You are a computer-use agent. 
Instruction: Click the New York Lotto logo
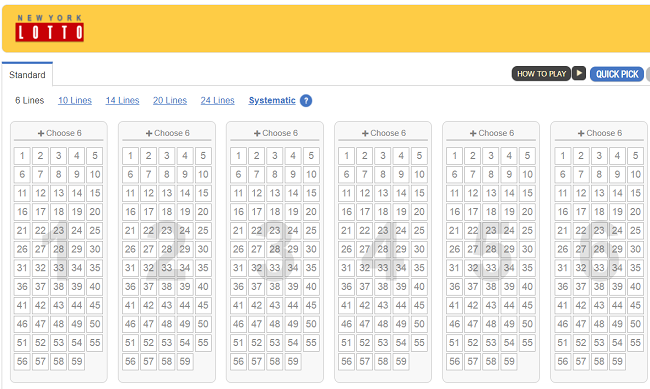[x=49, y=28]
